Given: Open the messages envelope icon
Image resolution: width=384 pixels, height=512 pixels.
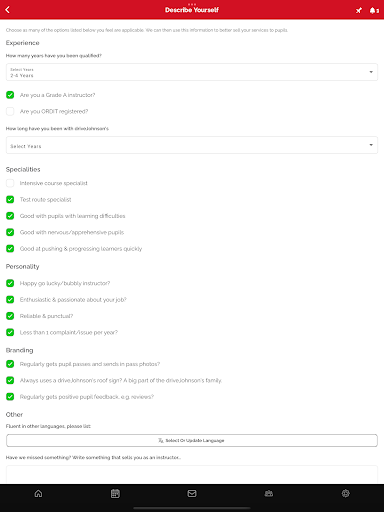Looking at the screenshot, I should point(192,493).
